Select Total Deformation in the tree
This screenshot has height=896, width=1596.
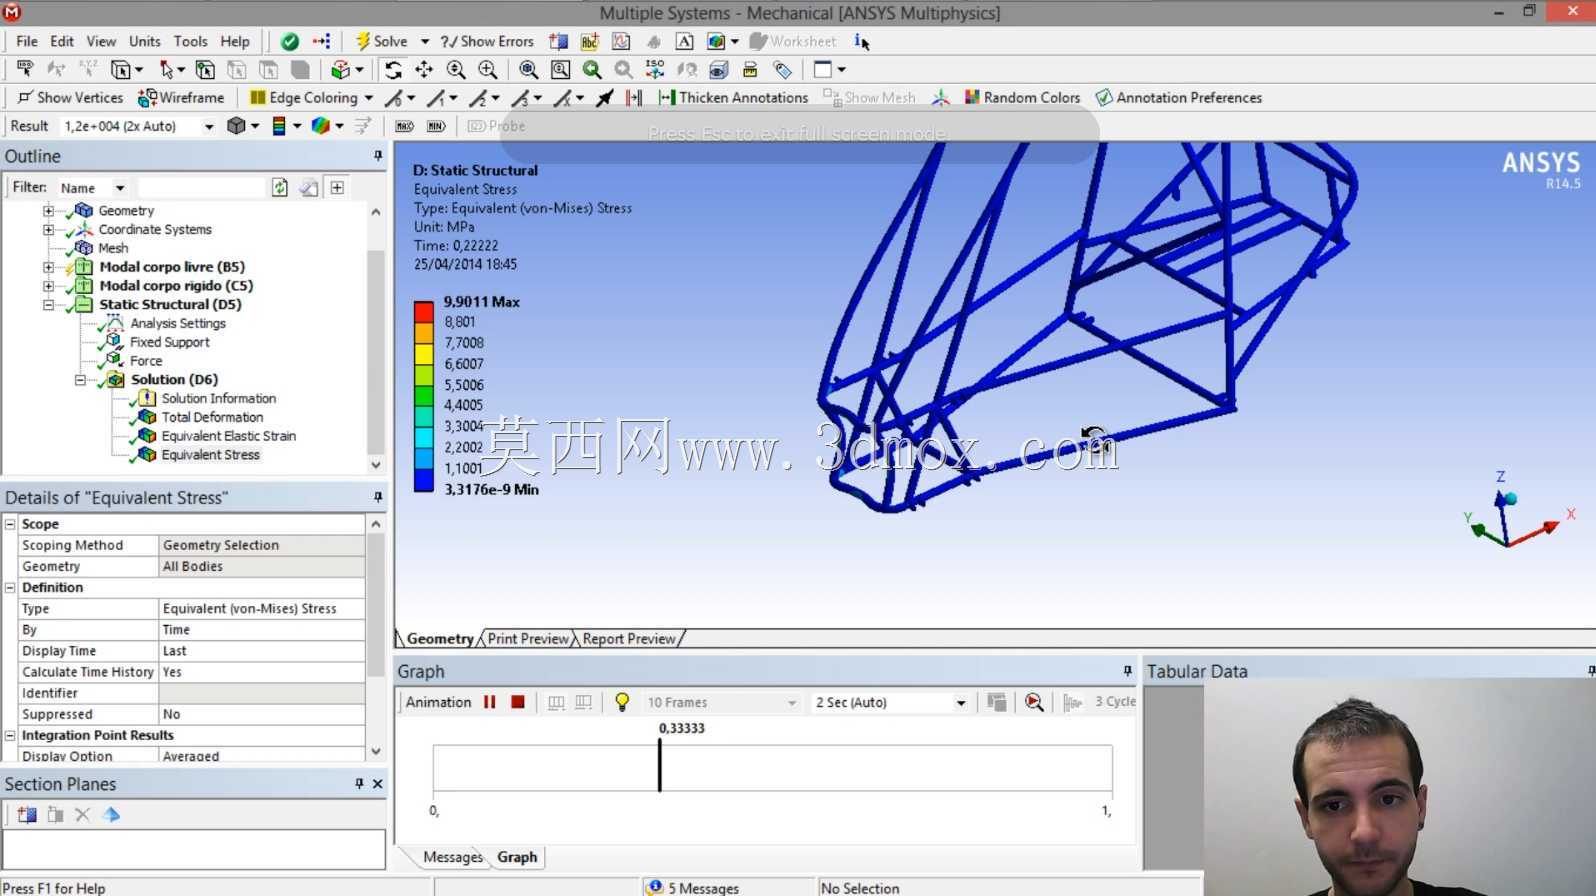212,417
